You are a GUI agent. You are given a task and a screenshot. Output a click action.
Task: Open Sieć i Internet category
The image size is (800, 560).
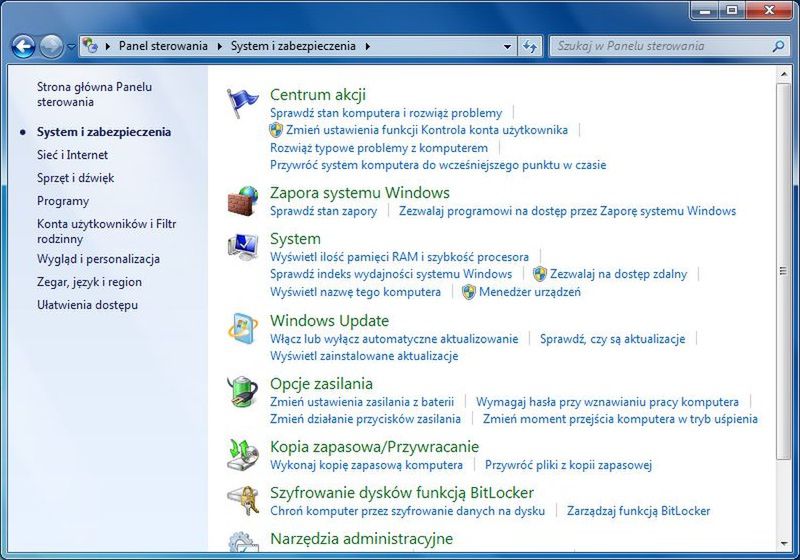[72, 155]
